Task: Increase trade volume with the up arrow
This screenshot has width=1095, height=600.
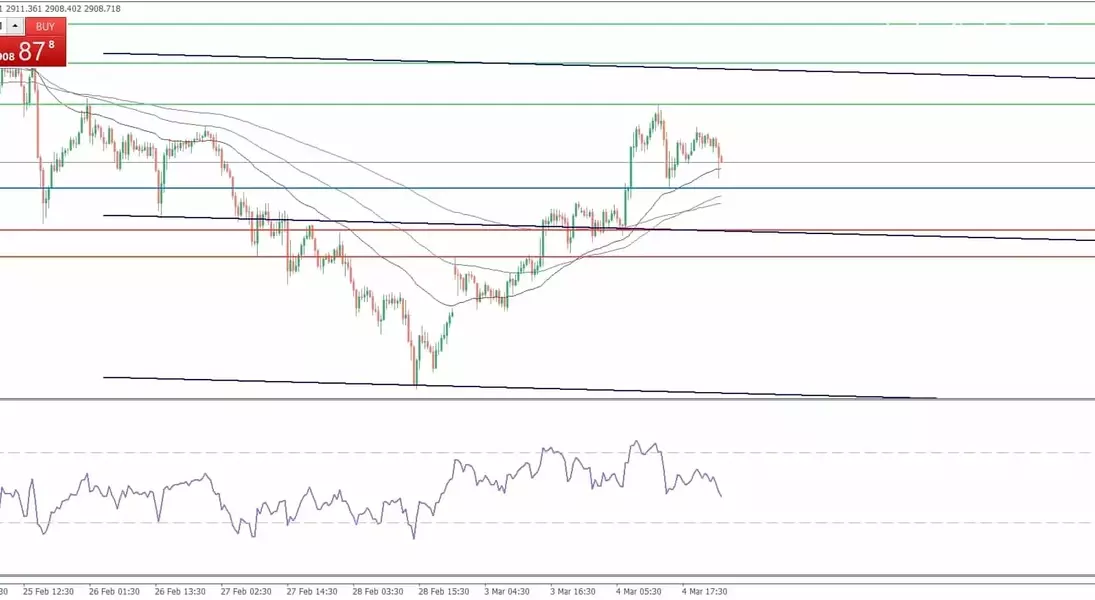Action: point(15,27)
